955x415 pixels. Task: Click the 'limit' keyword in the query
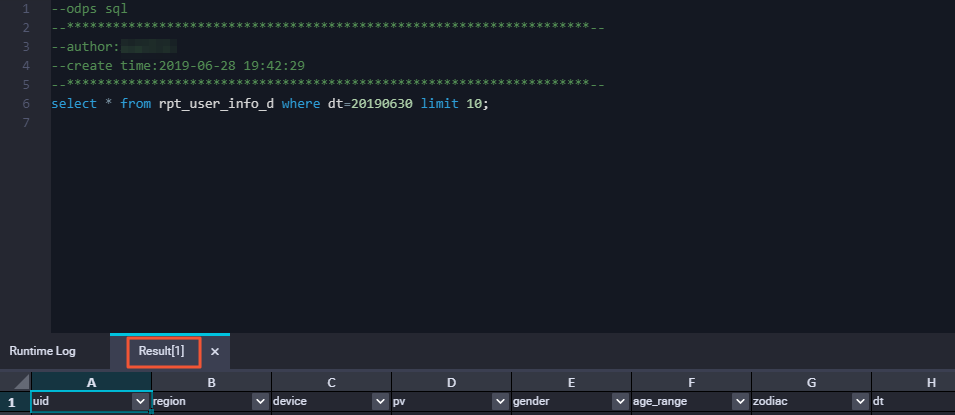440,104
